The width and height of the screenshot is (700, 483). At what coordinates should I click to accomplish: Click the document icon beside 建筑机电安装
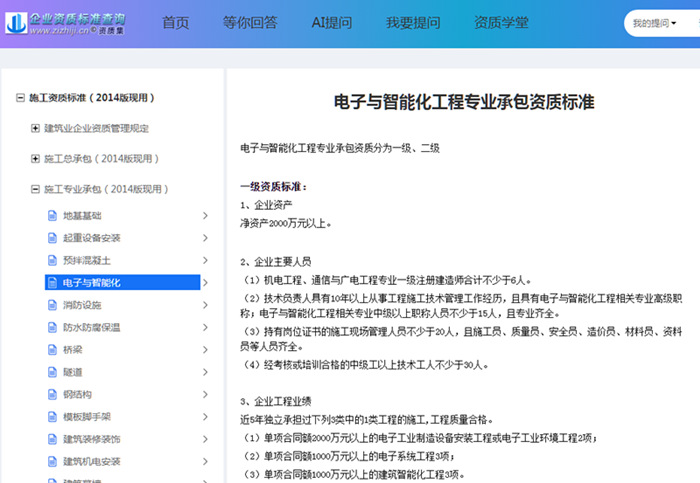(52, 461)
